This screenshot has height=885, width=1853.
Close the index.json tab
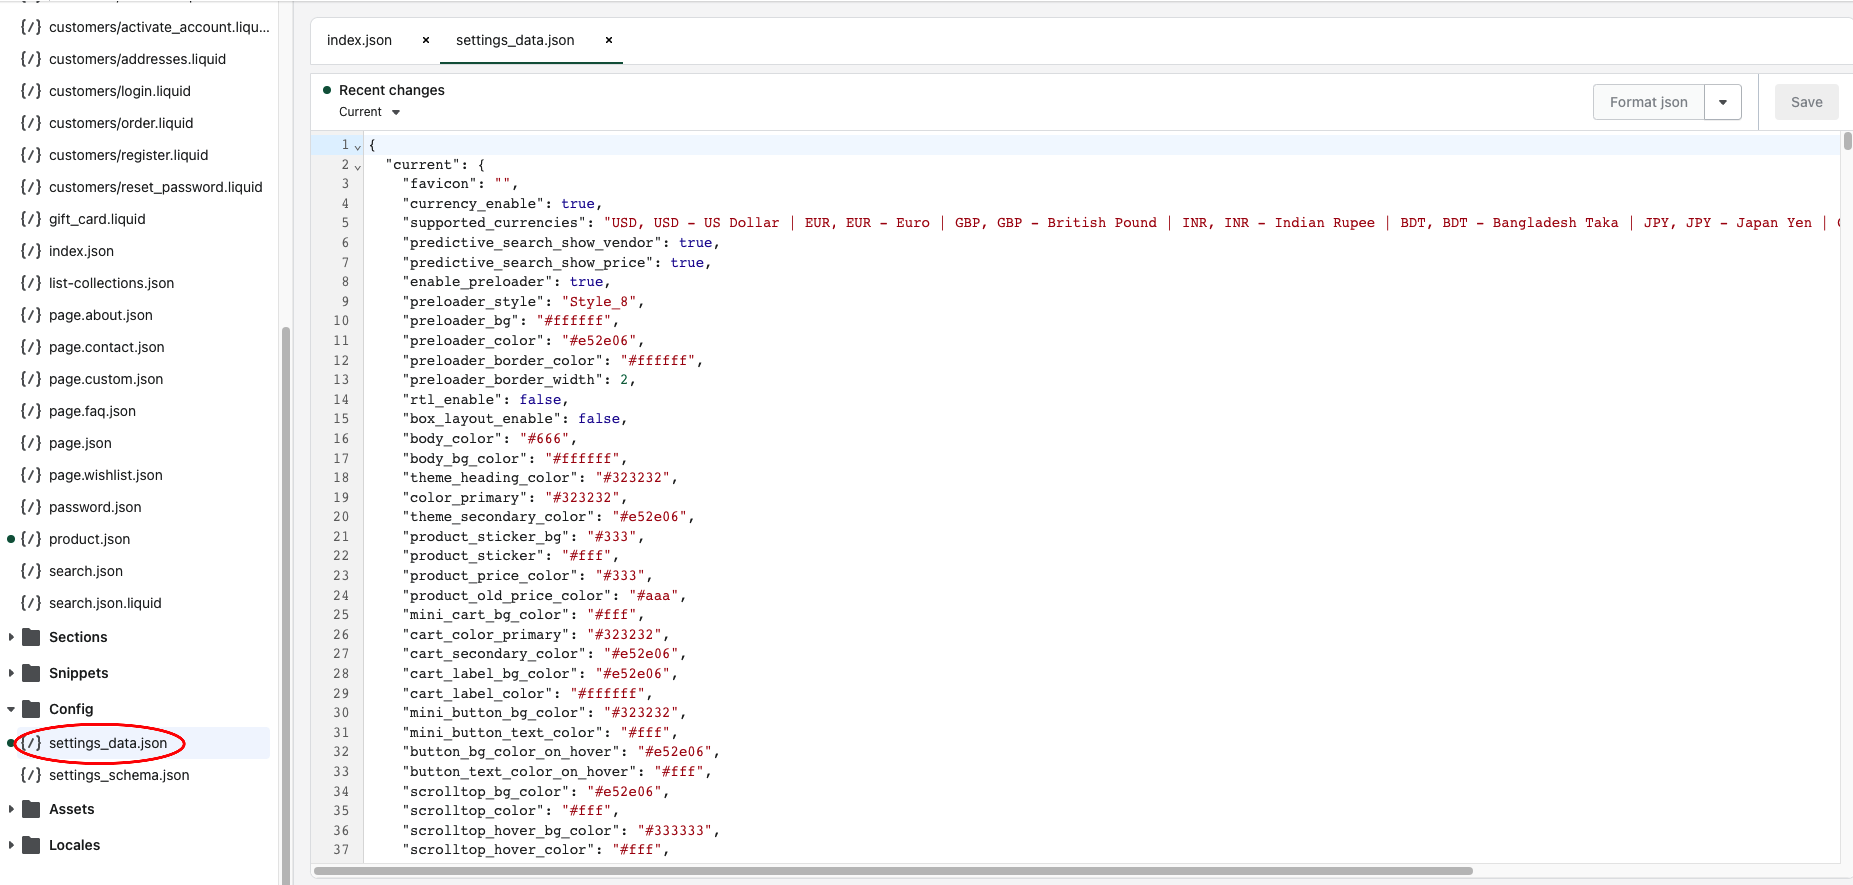tap(426, 40)
